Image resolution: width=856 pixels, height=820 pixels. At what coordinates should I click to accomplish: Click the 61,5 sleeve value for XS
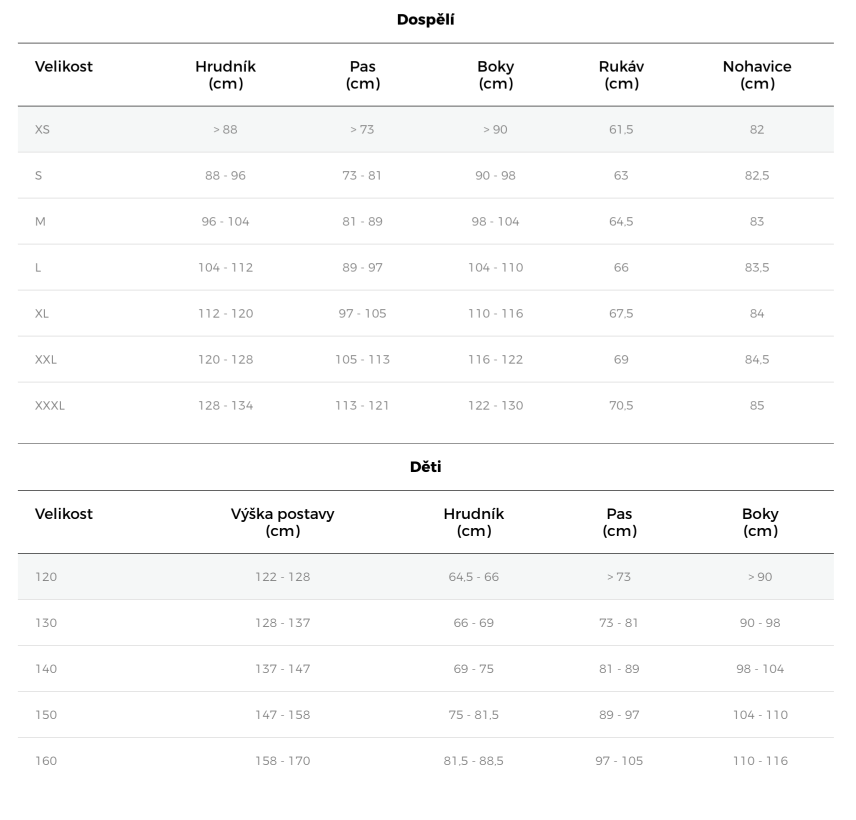[x=621, y=130]
